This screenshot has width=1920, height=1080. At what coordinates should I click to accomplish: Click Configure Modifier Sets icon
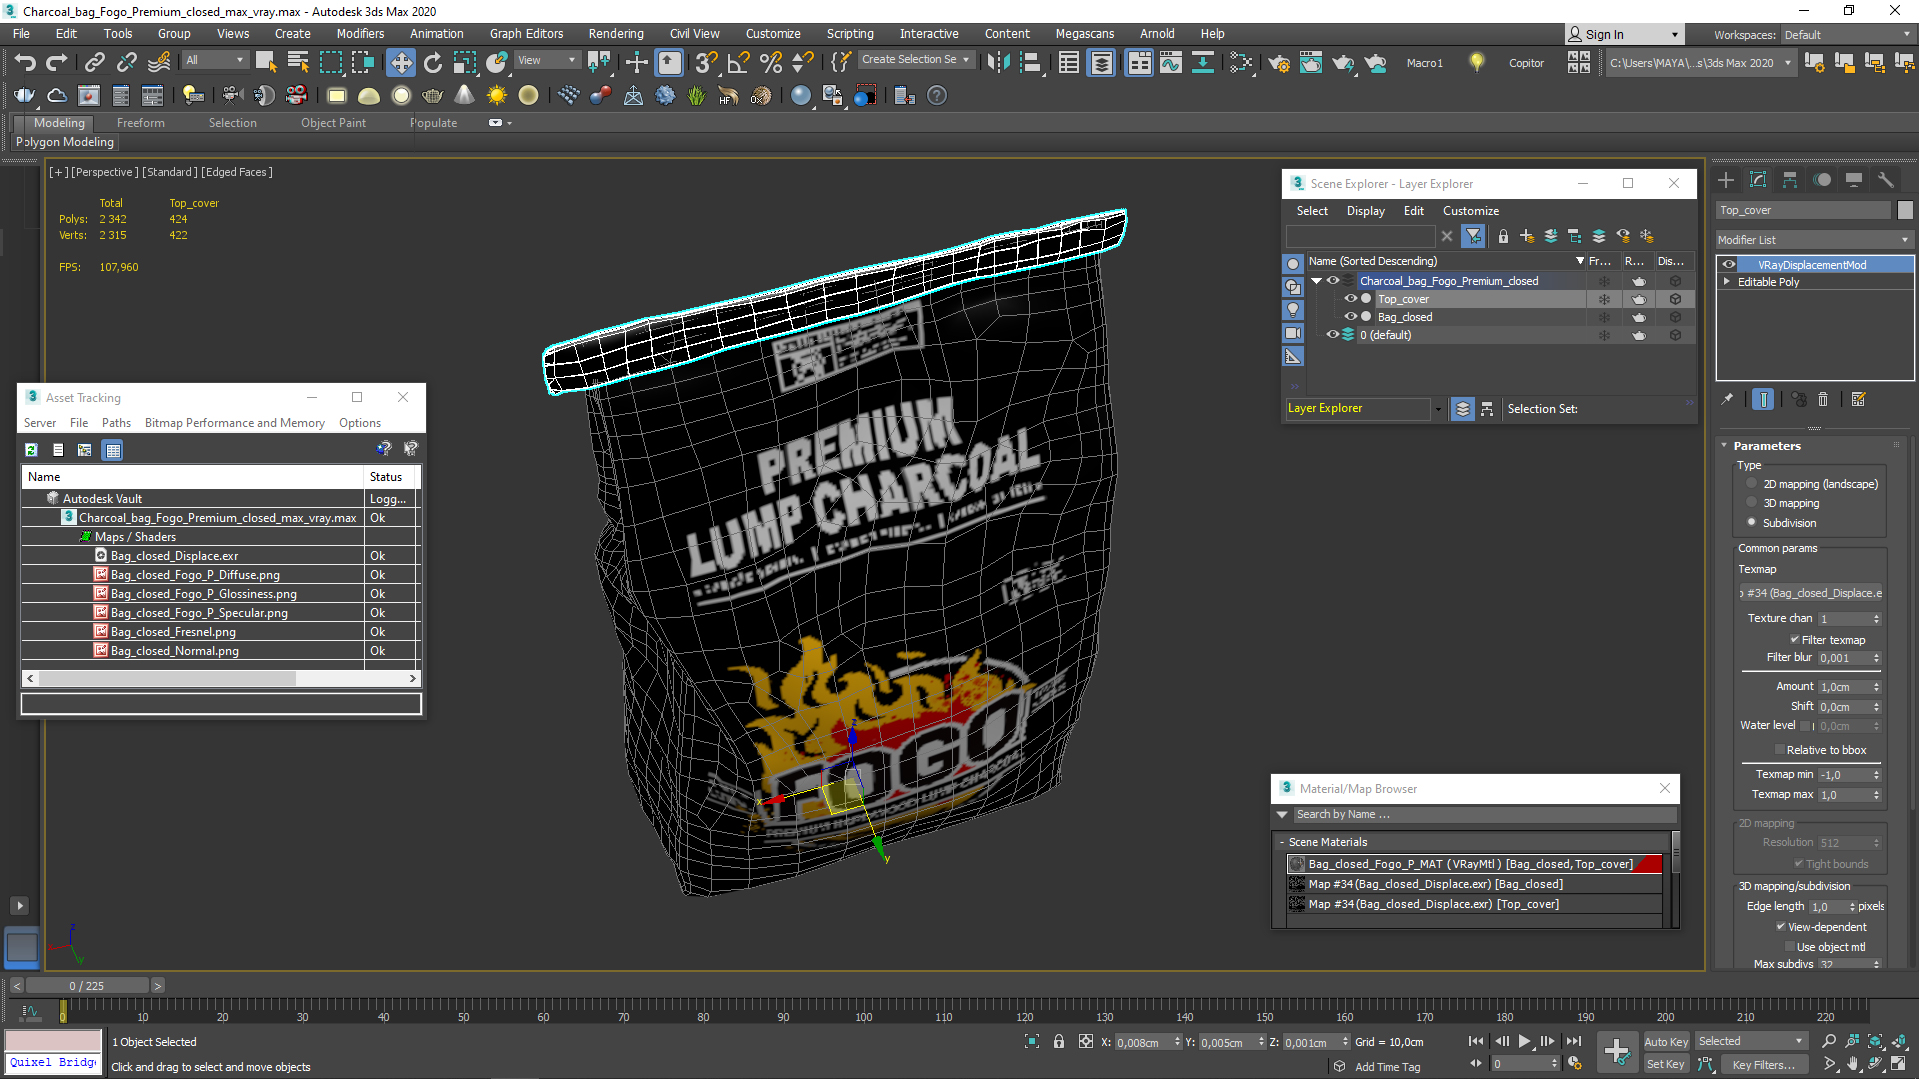pyautogui.click(x=1859, y=399)
